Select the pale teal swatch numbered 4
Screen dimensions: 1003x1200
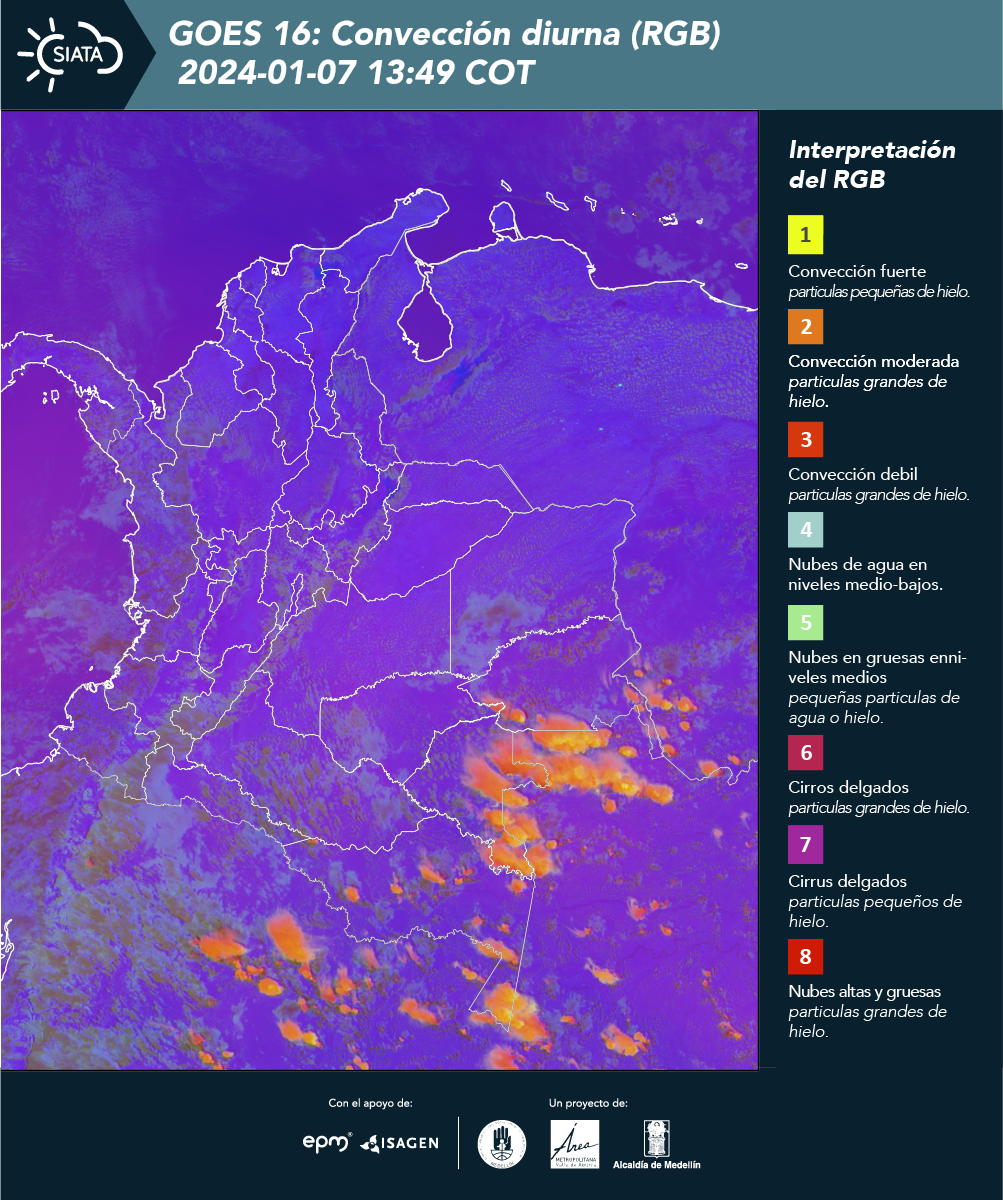(805, 528)
